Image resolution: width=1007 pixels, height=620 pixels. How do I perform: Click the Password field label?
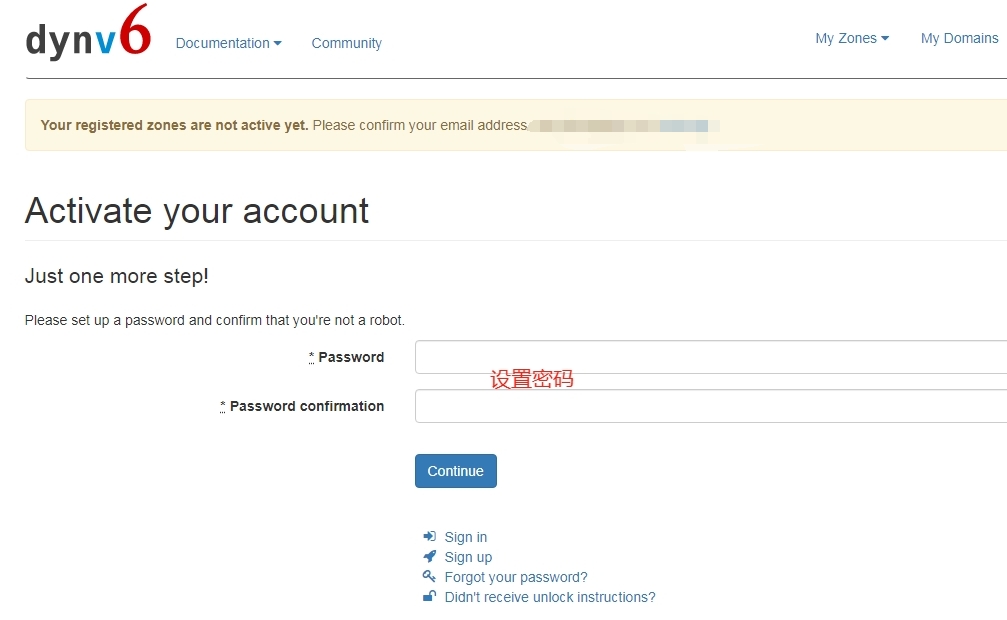point(351,357)
